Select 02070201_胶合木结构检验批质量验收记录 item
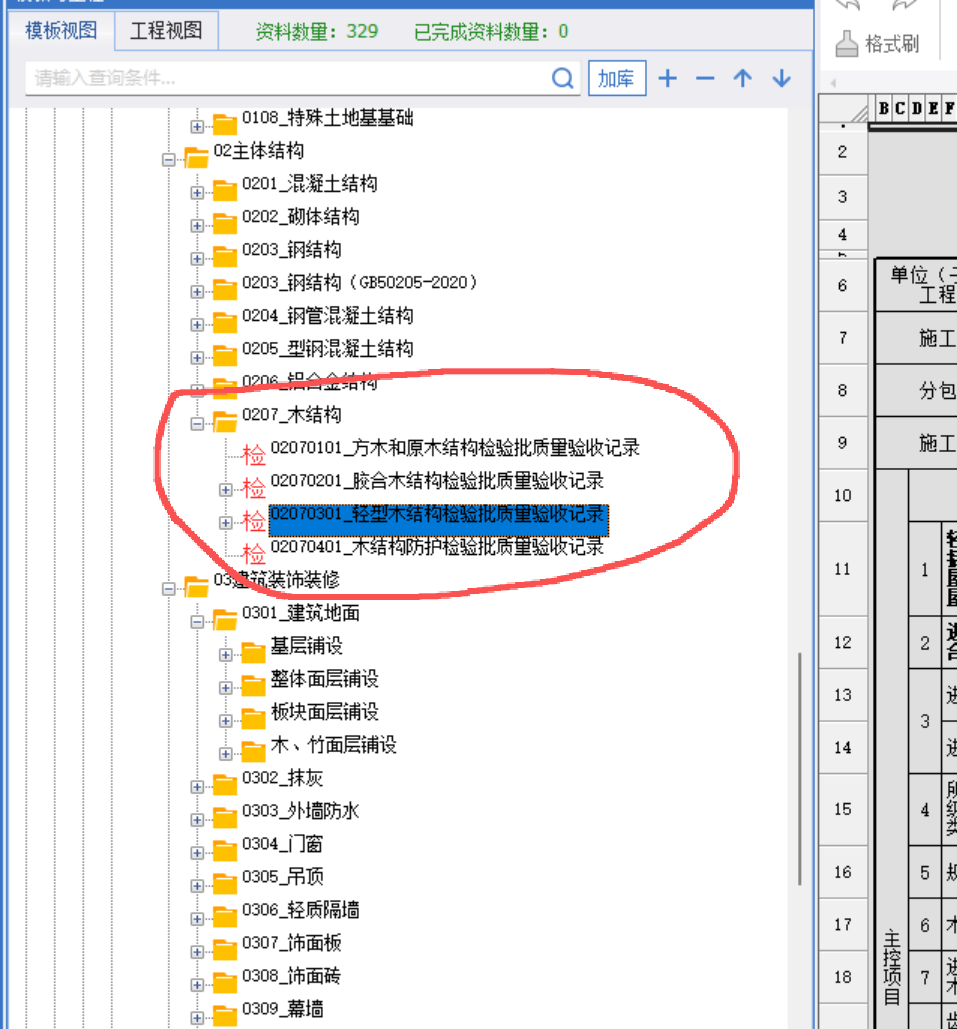The image size is (957, 1029). pos(436,481)
